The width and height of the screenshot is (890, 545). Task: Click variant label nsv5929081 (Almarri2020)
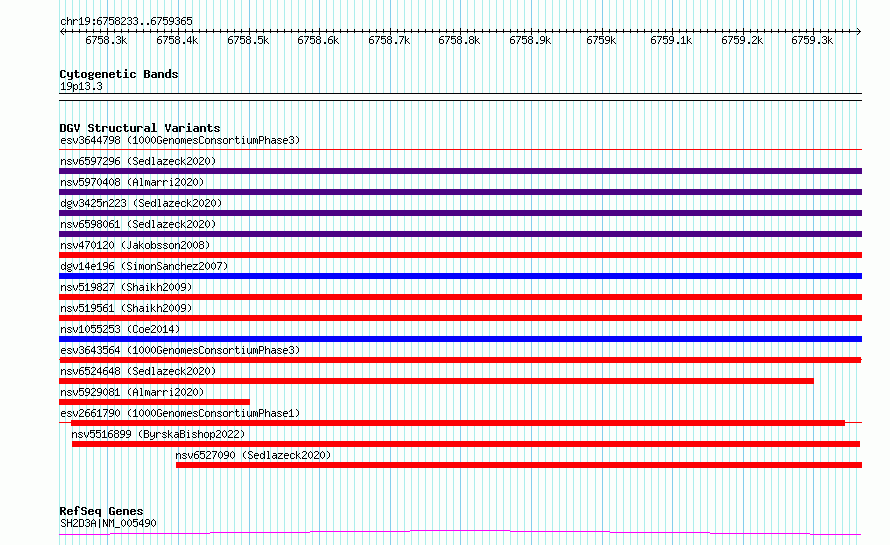tap(132, 392)
